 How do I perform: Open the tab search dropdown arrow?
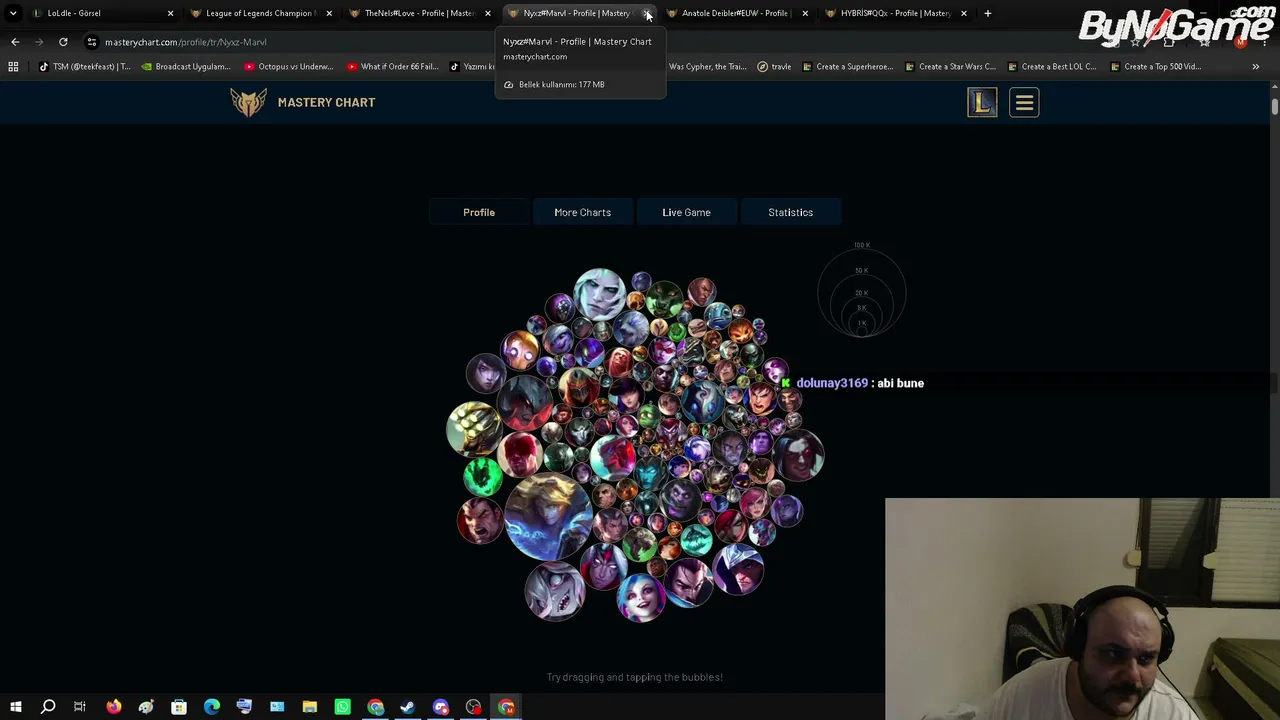[x=13, y=13]
